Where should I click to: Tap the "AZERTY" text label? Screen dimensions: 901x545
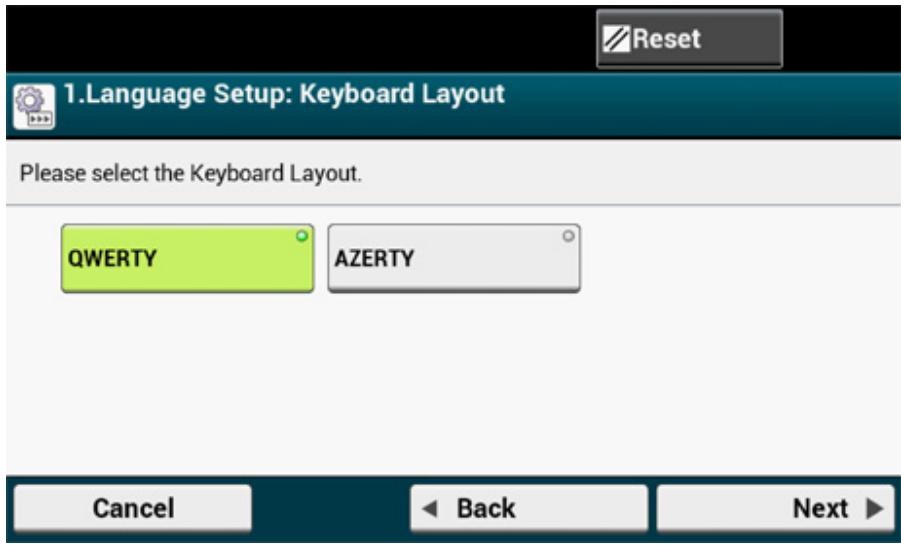(x=374, y=259)
